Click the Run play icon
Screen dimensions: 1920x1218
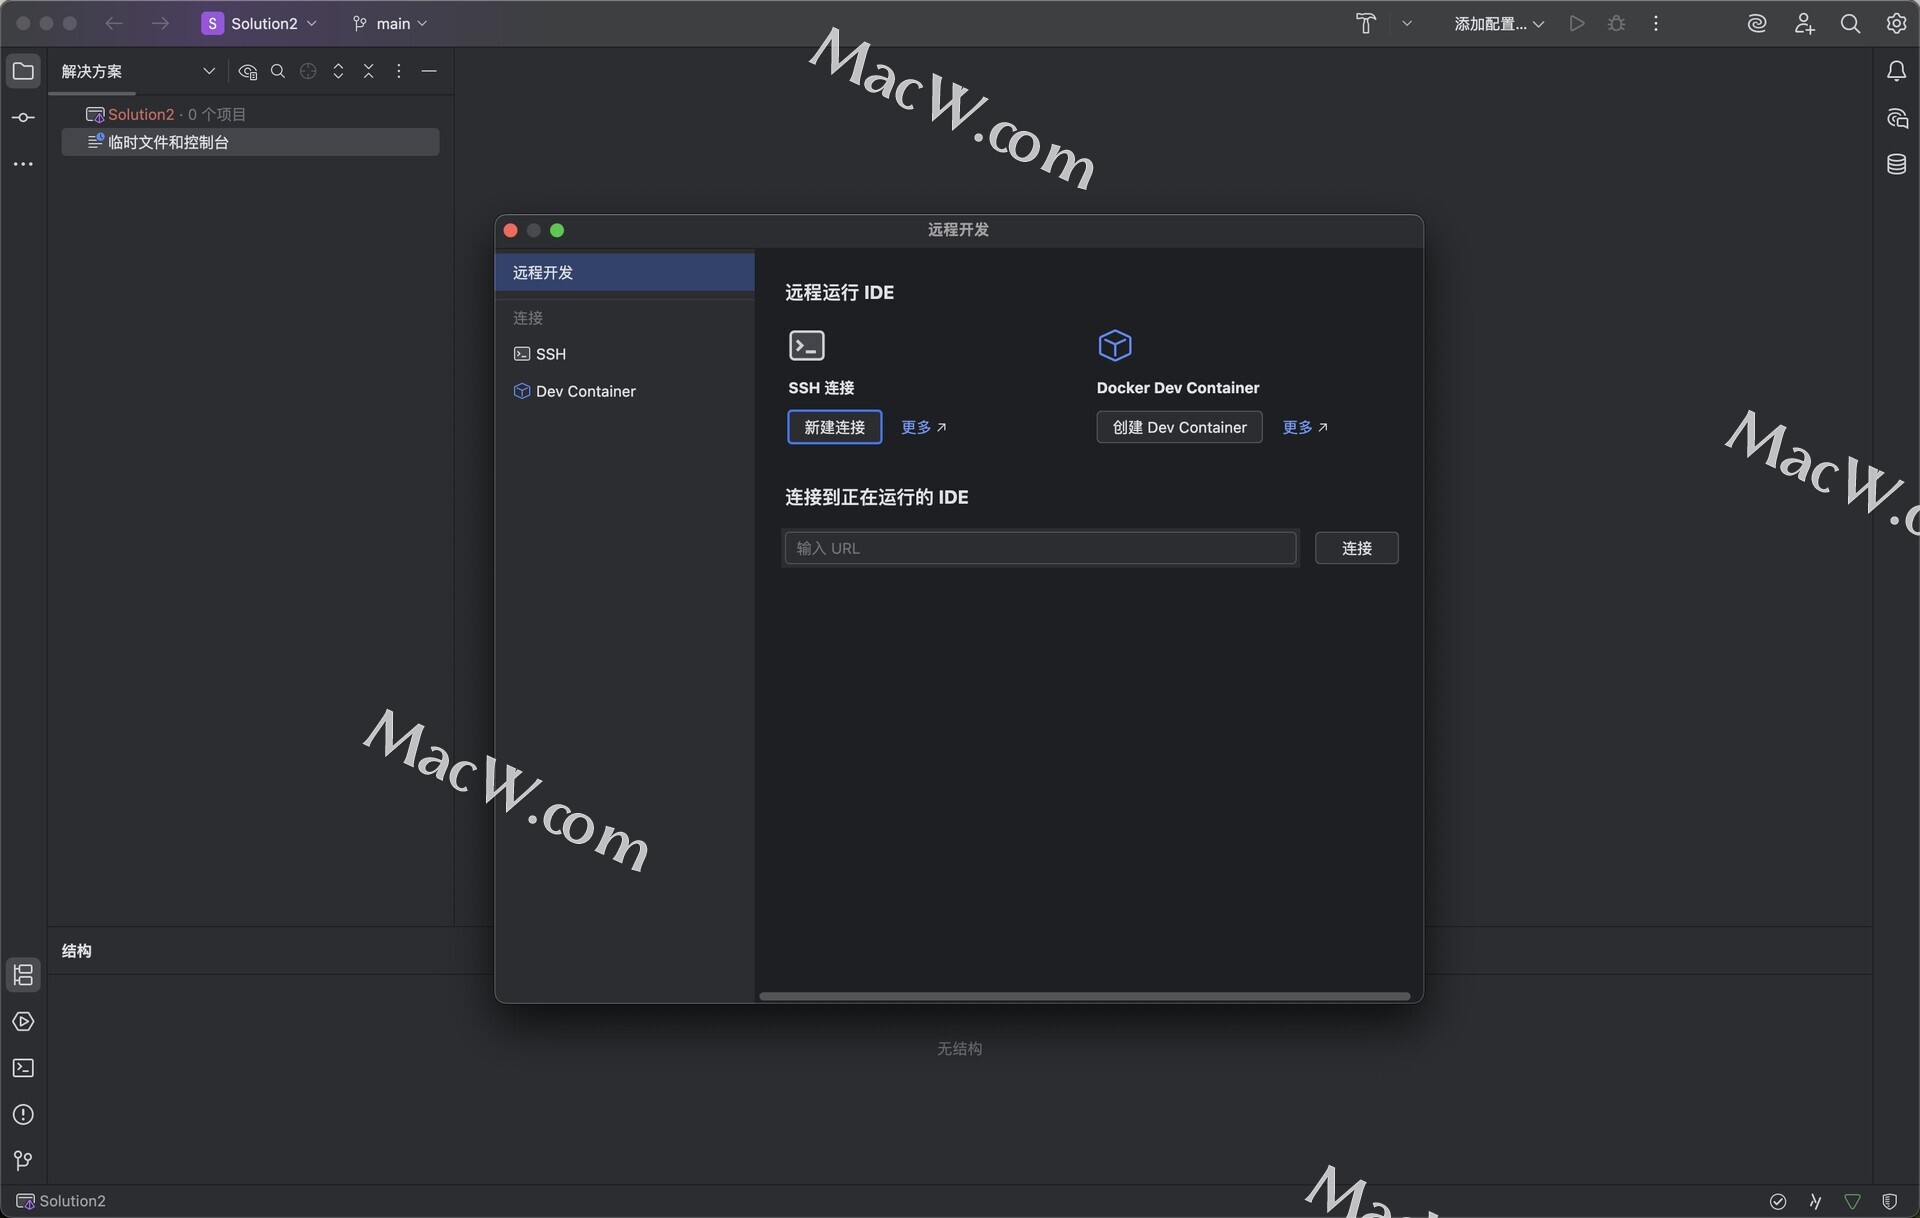tap(1577, 23)
